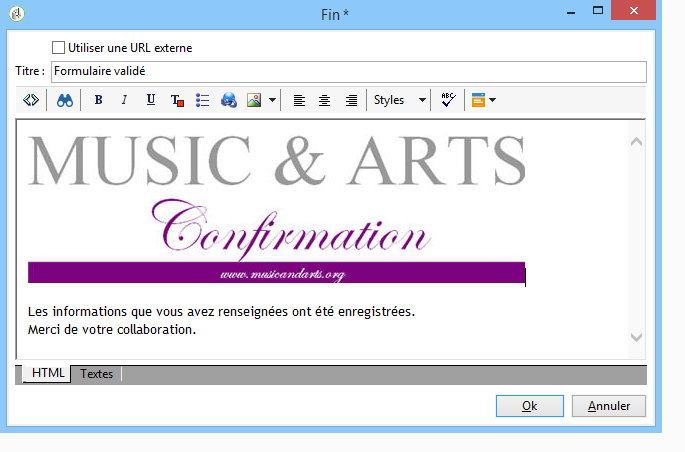Show the HTML source code view
685x452 pixels.
click(x=31, y=100)
